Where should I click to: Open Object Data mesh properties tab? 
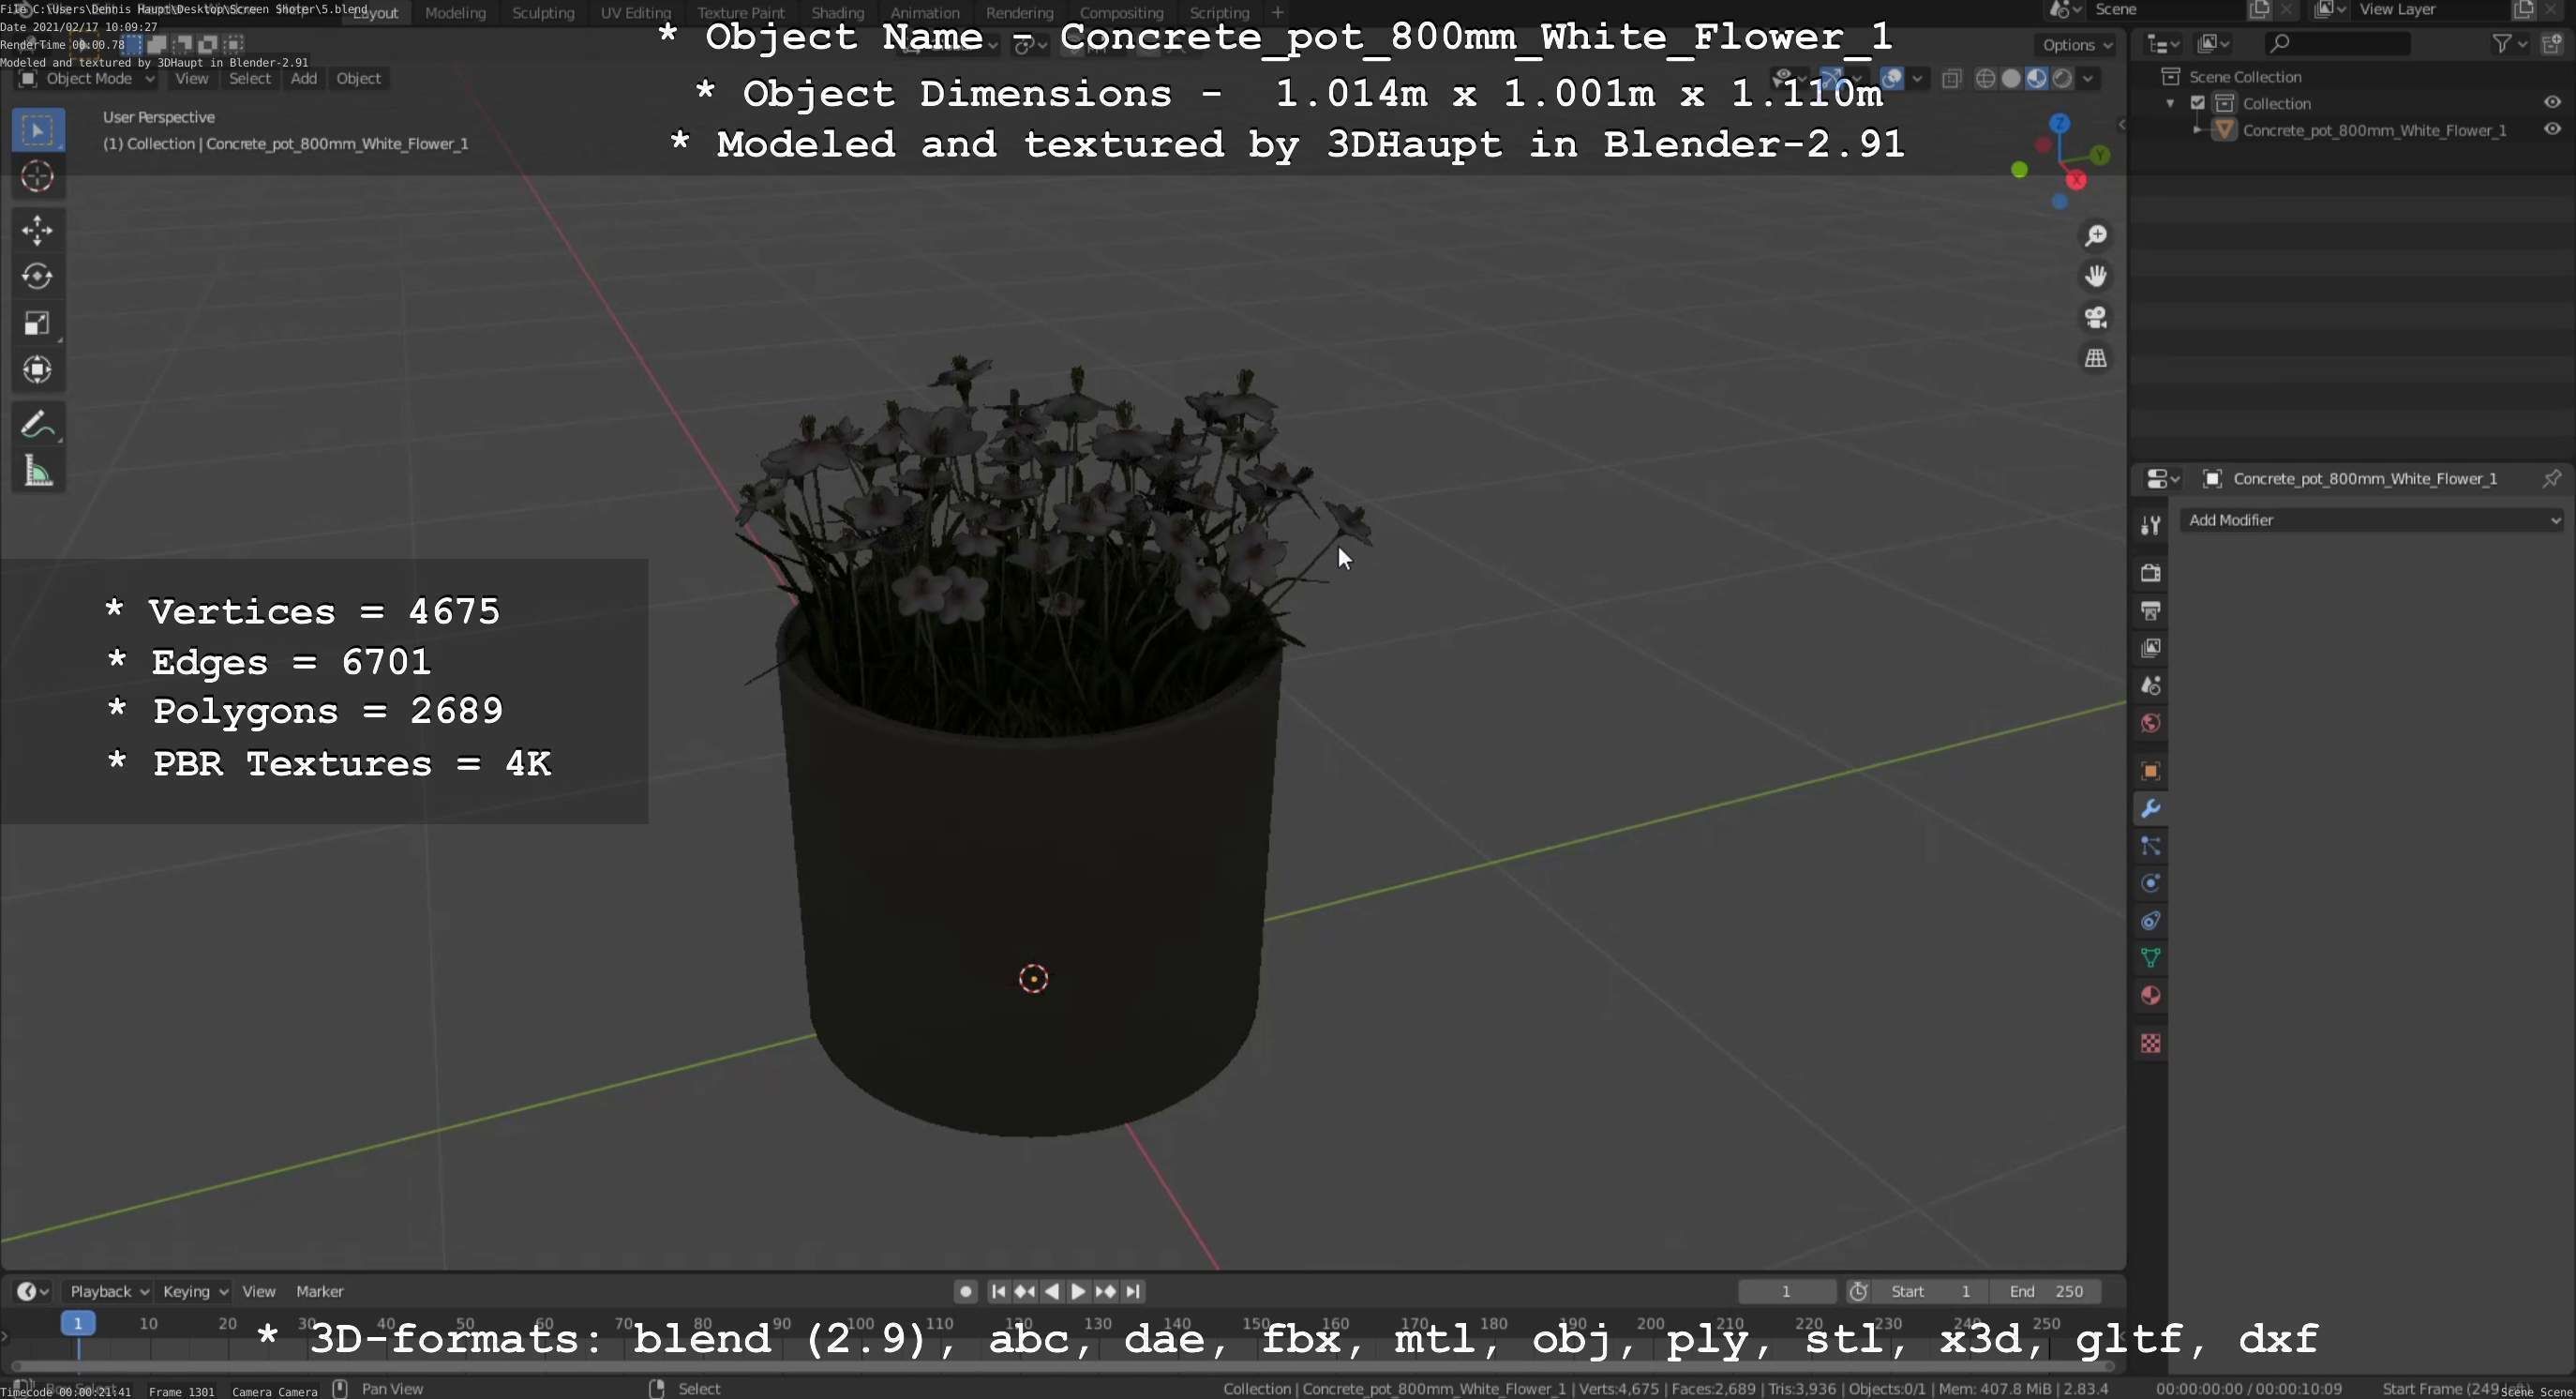pos(2151,958)
